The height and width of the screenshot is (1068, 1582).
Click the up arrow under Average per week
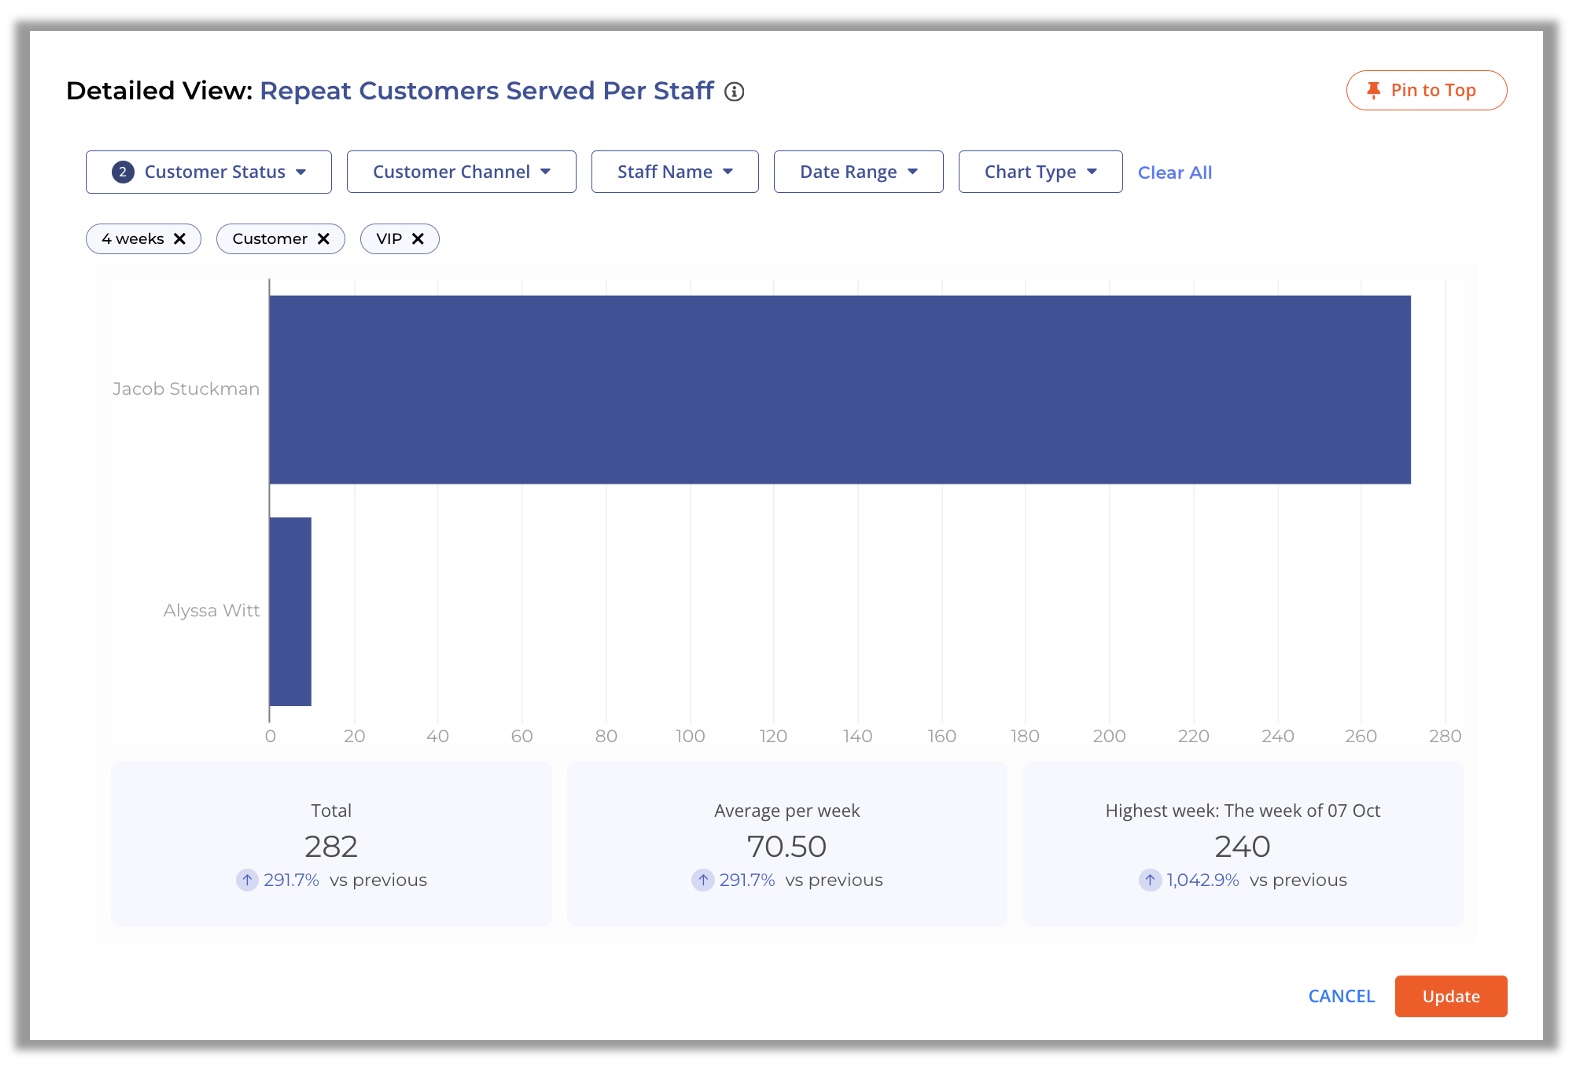[x=703, y=880]
